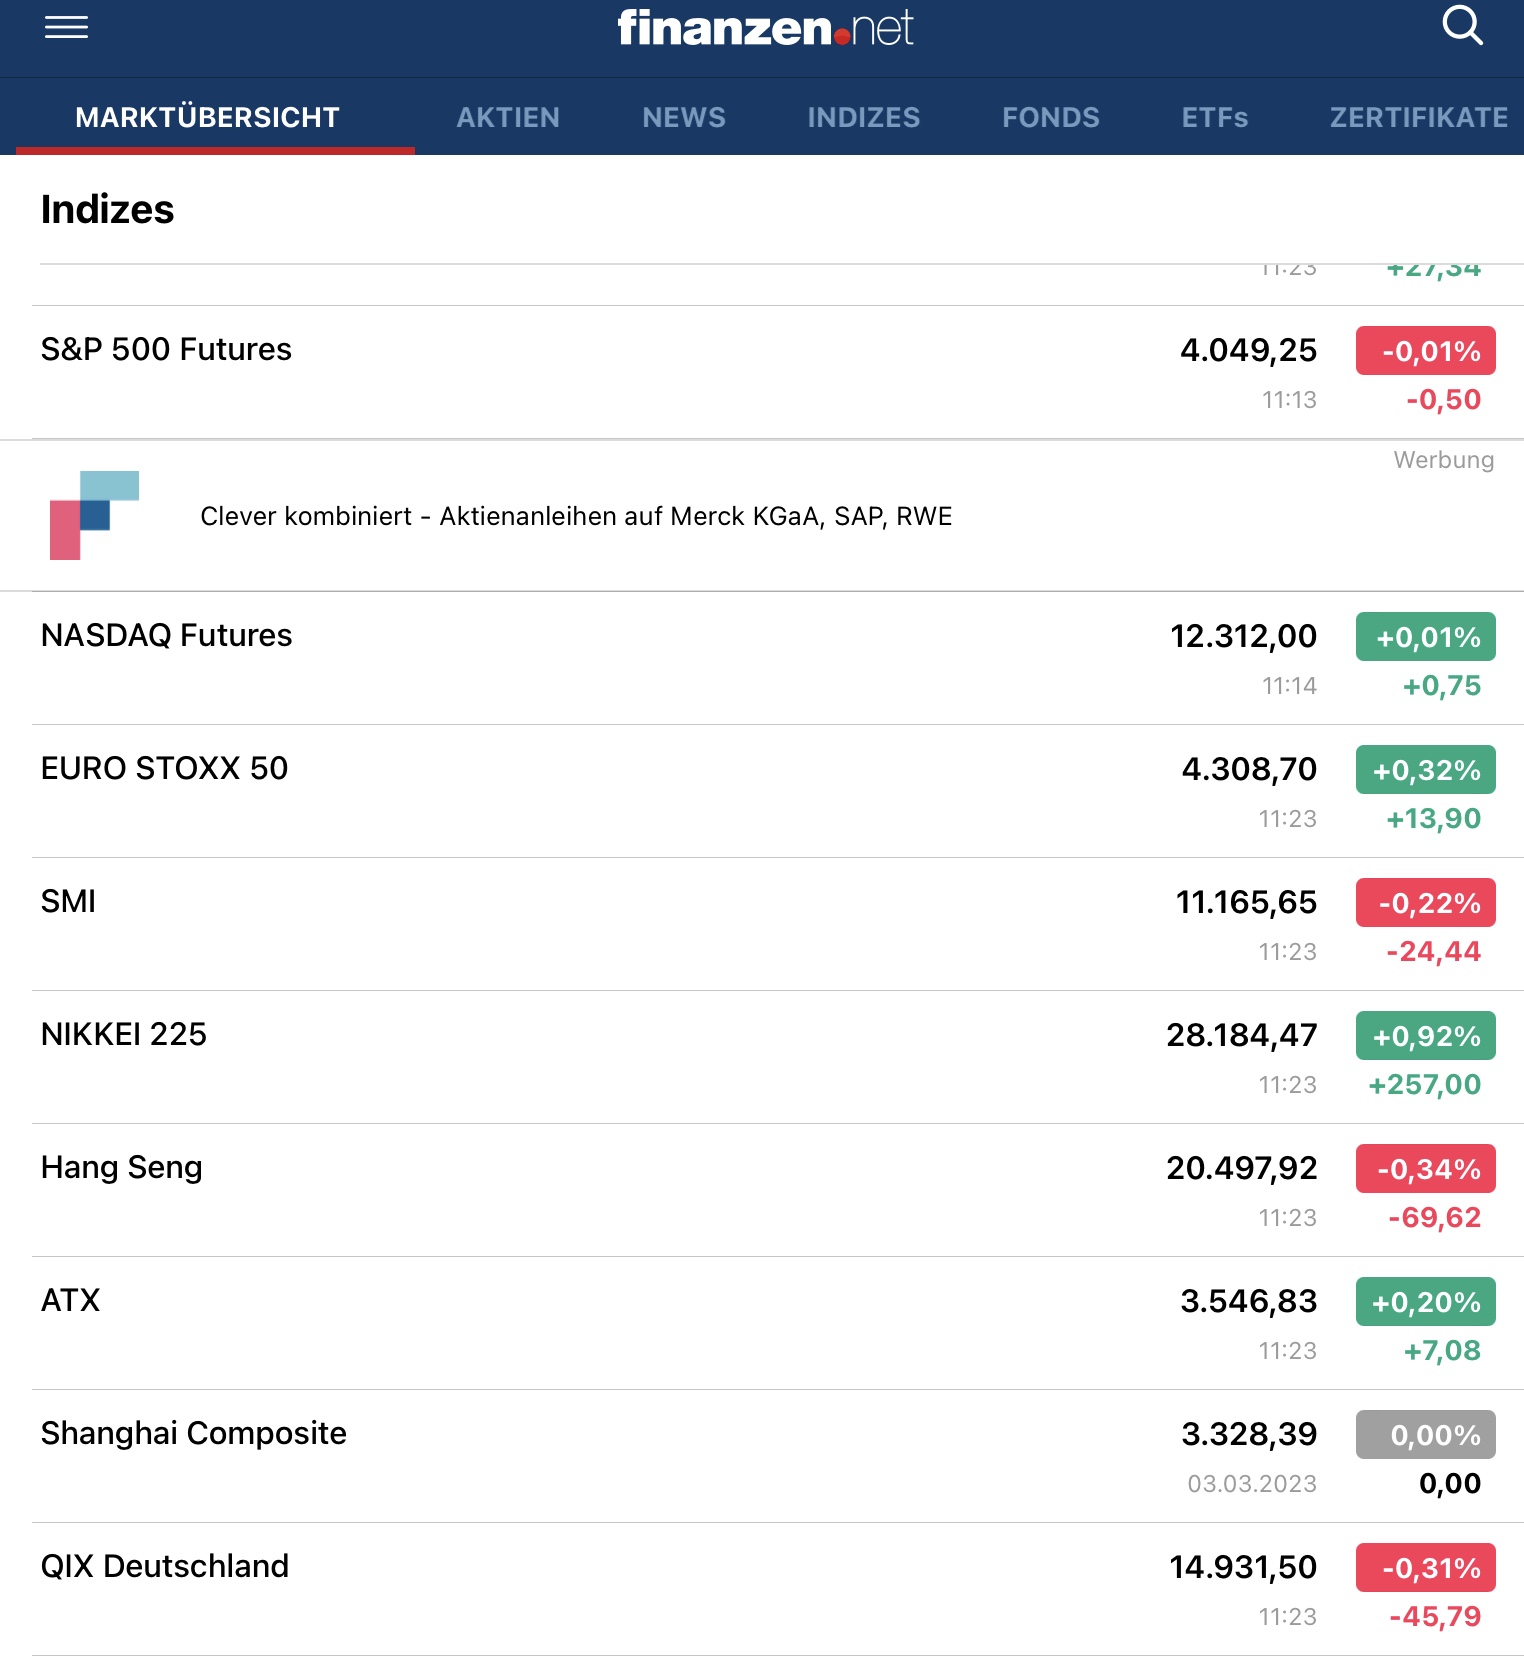Tap the finanzen.net logo

point(765,28)
